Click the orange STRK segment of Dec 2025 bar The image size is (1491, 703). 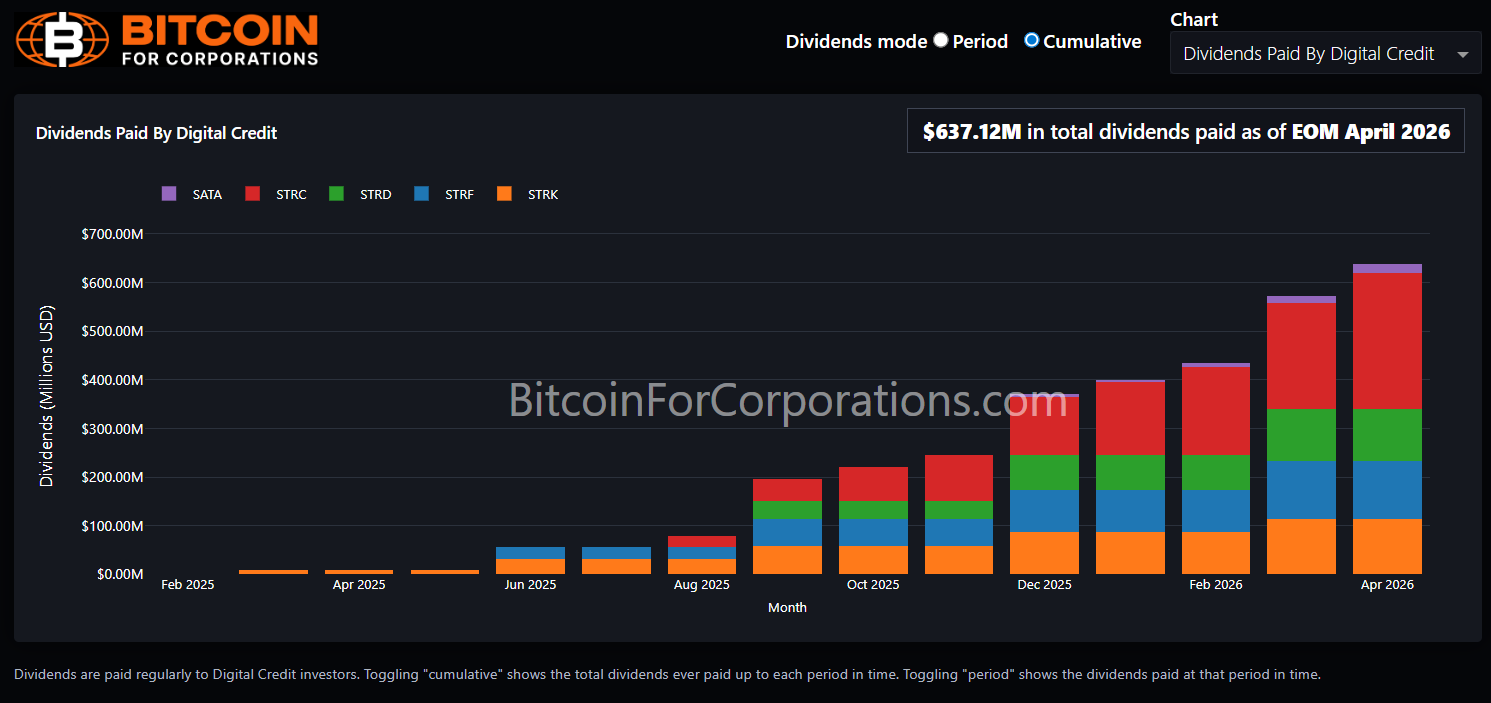coord(1044,553)
